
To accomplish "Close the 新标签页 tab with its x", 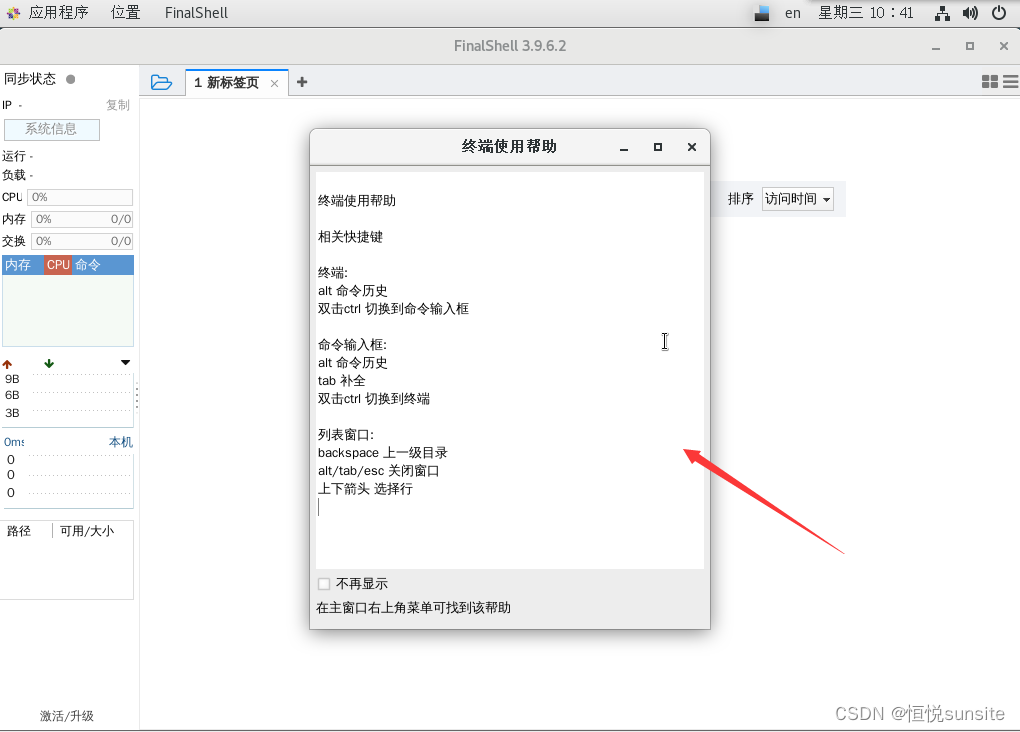I will click(x=275, y=83).
